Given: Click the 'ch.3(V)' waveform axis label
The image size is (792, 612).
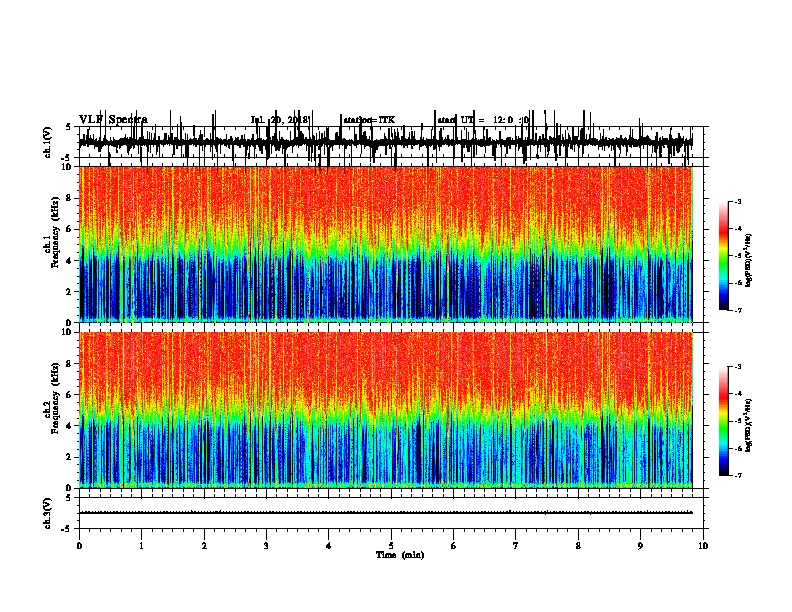Looking at the screenshot, I should pyautogui.click(x=47, y=513).
